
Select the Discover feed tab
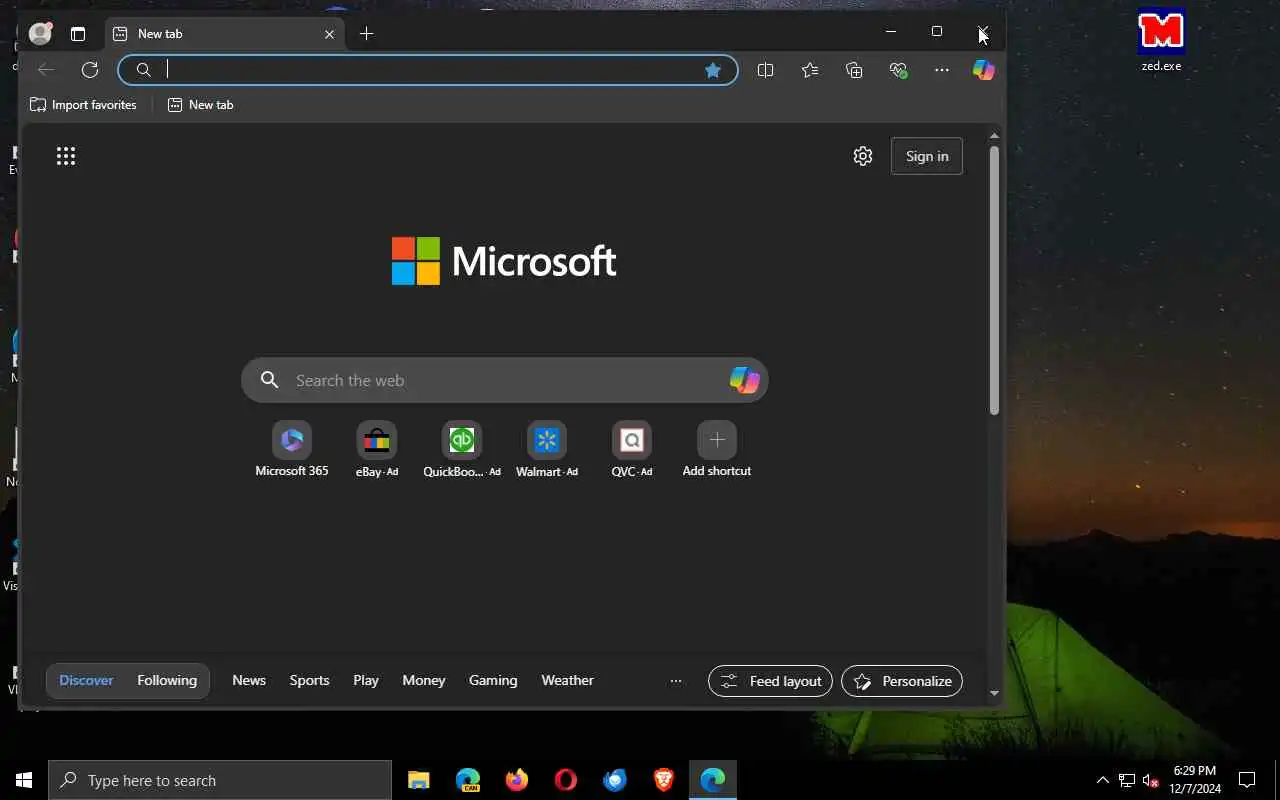tap(86, 680)
